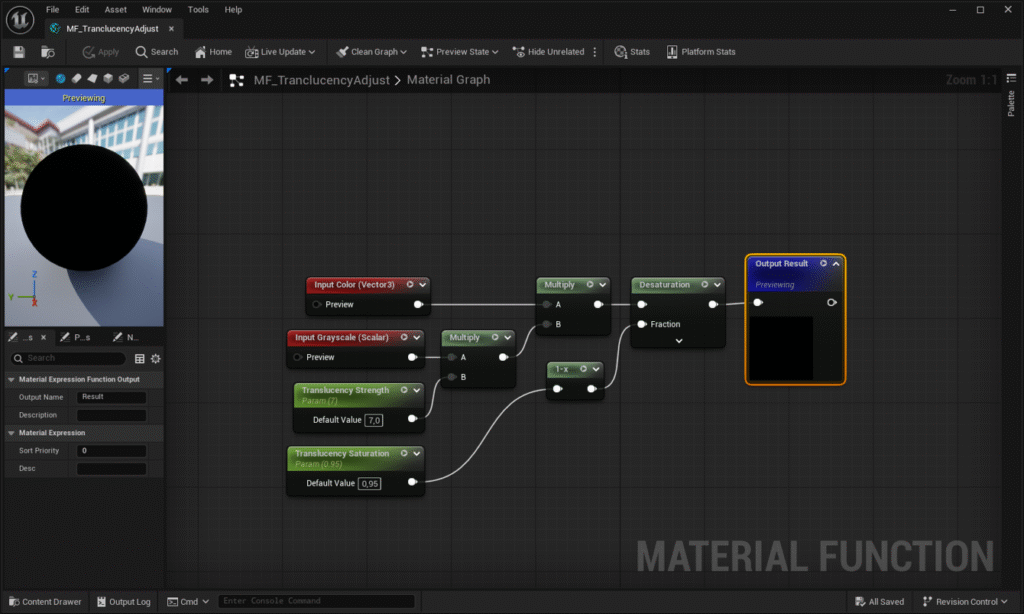This screenshot has height=614, width=1024.
Task: Open the details panel settings gear
Action: click(x=156, y=358)
